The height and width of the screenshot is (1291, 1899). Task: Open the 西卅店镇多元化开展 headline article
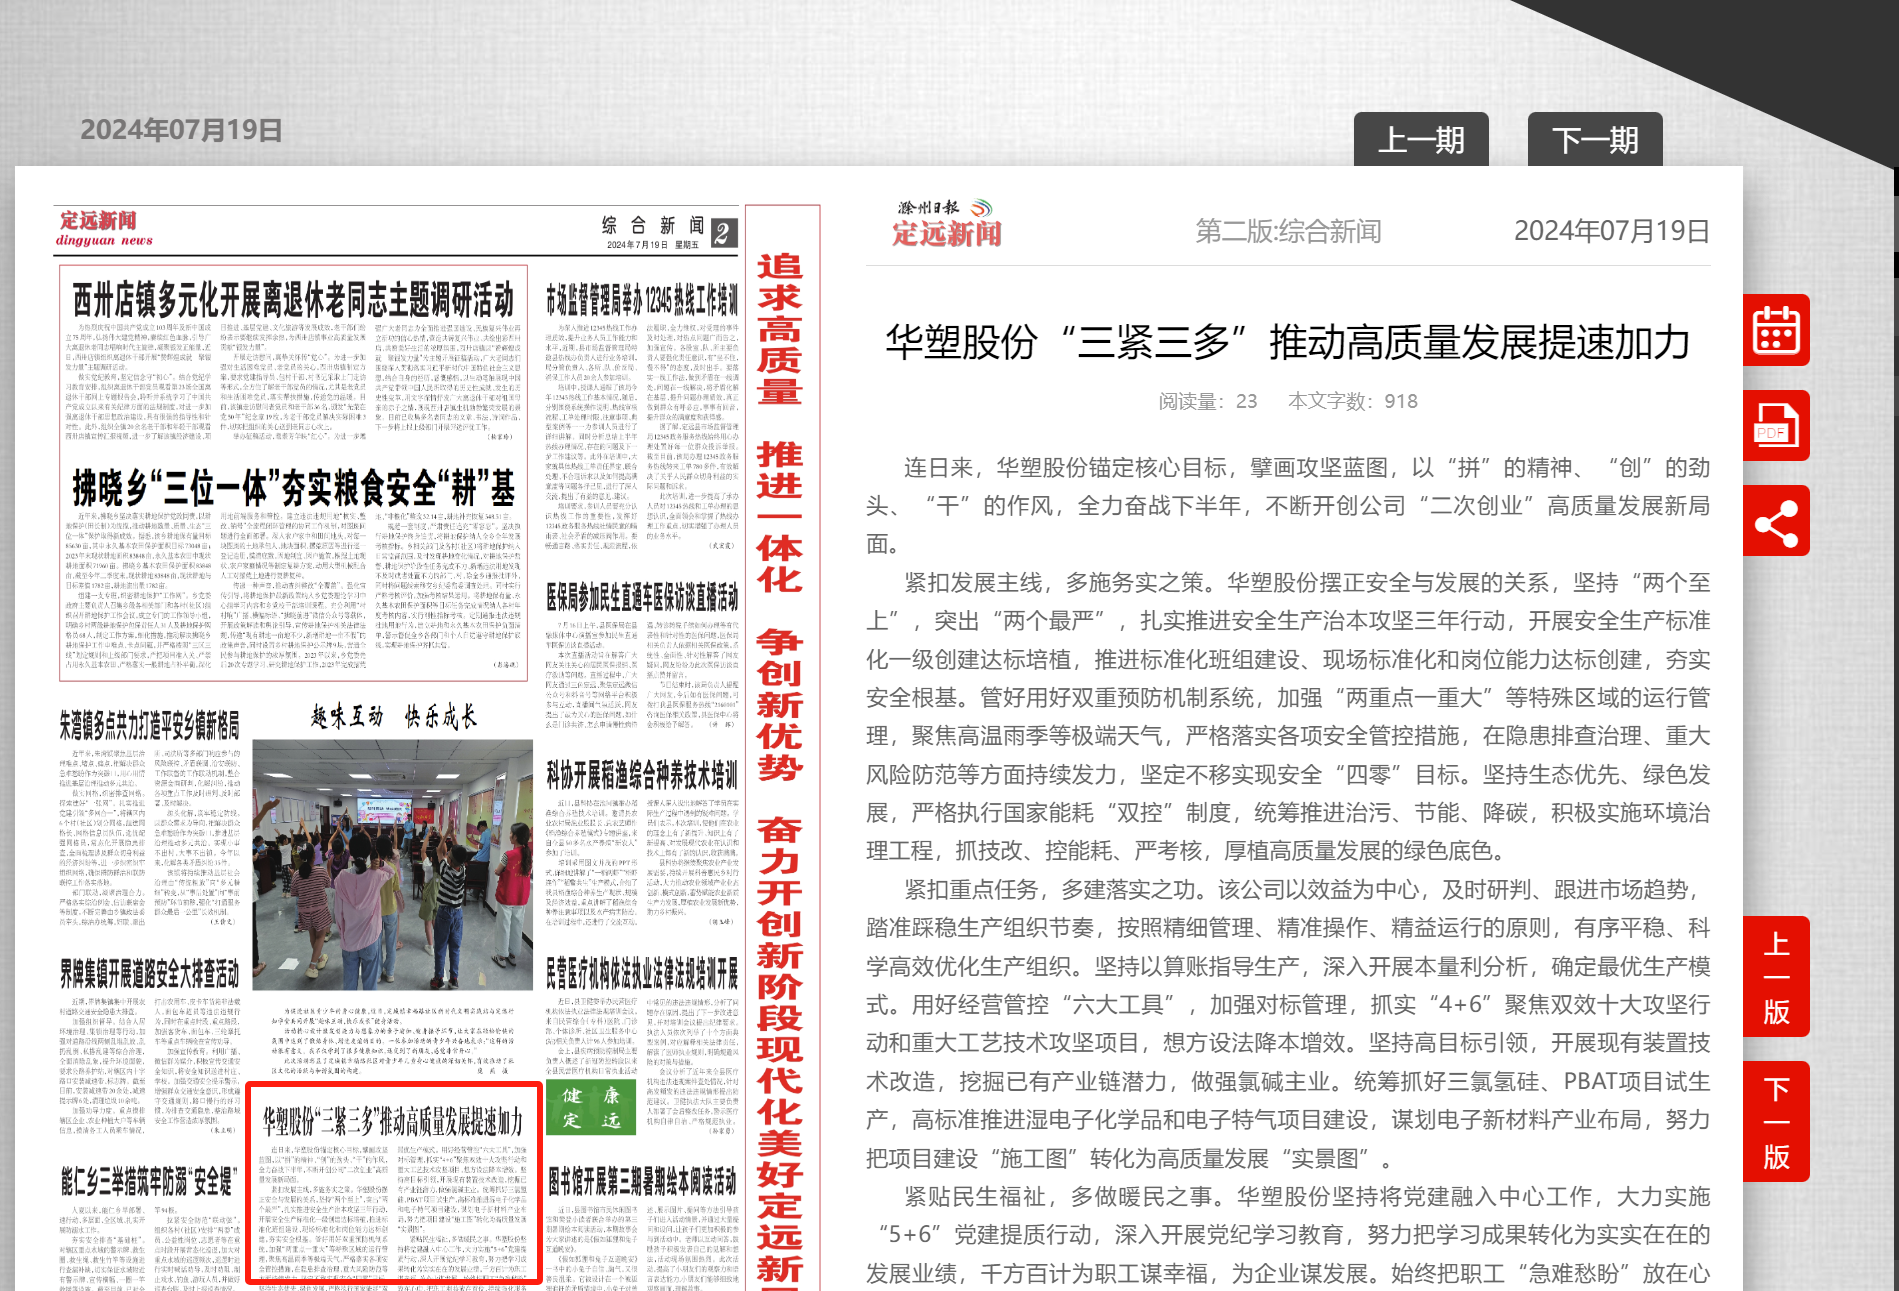click(x=293, y=299)
